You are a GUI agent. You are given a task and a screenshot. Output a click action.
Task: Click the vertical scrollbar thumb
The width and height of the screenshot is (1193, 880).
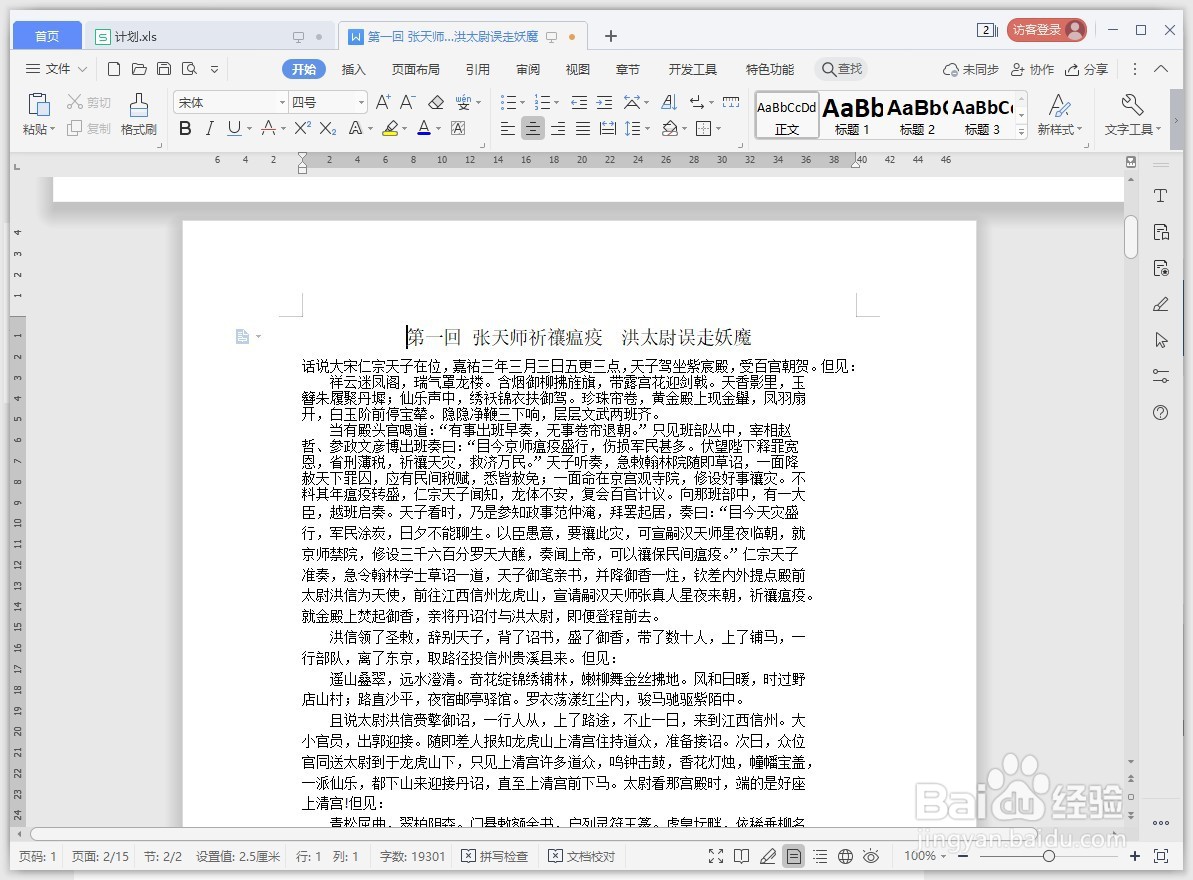(1131, 237)
